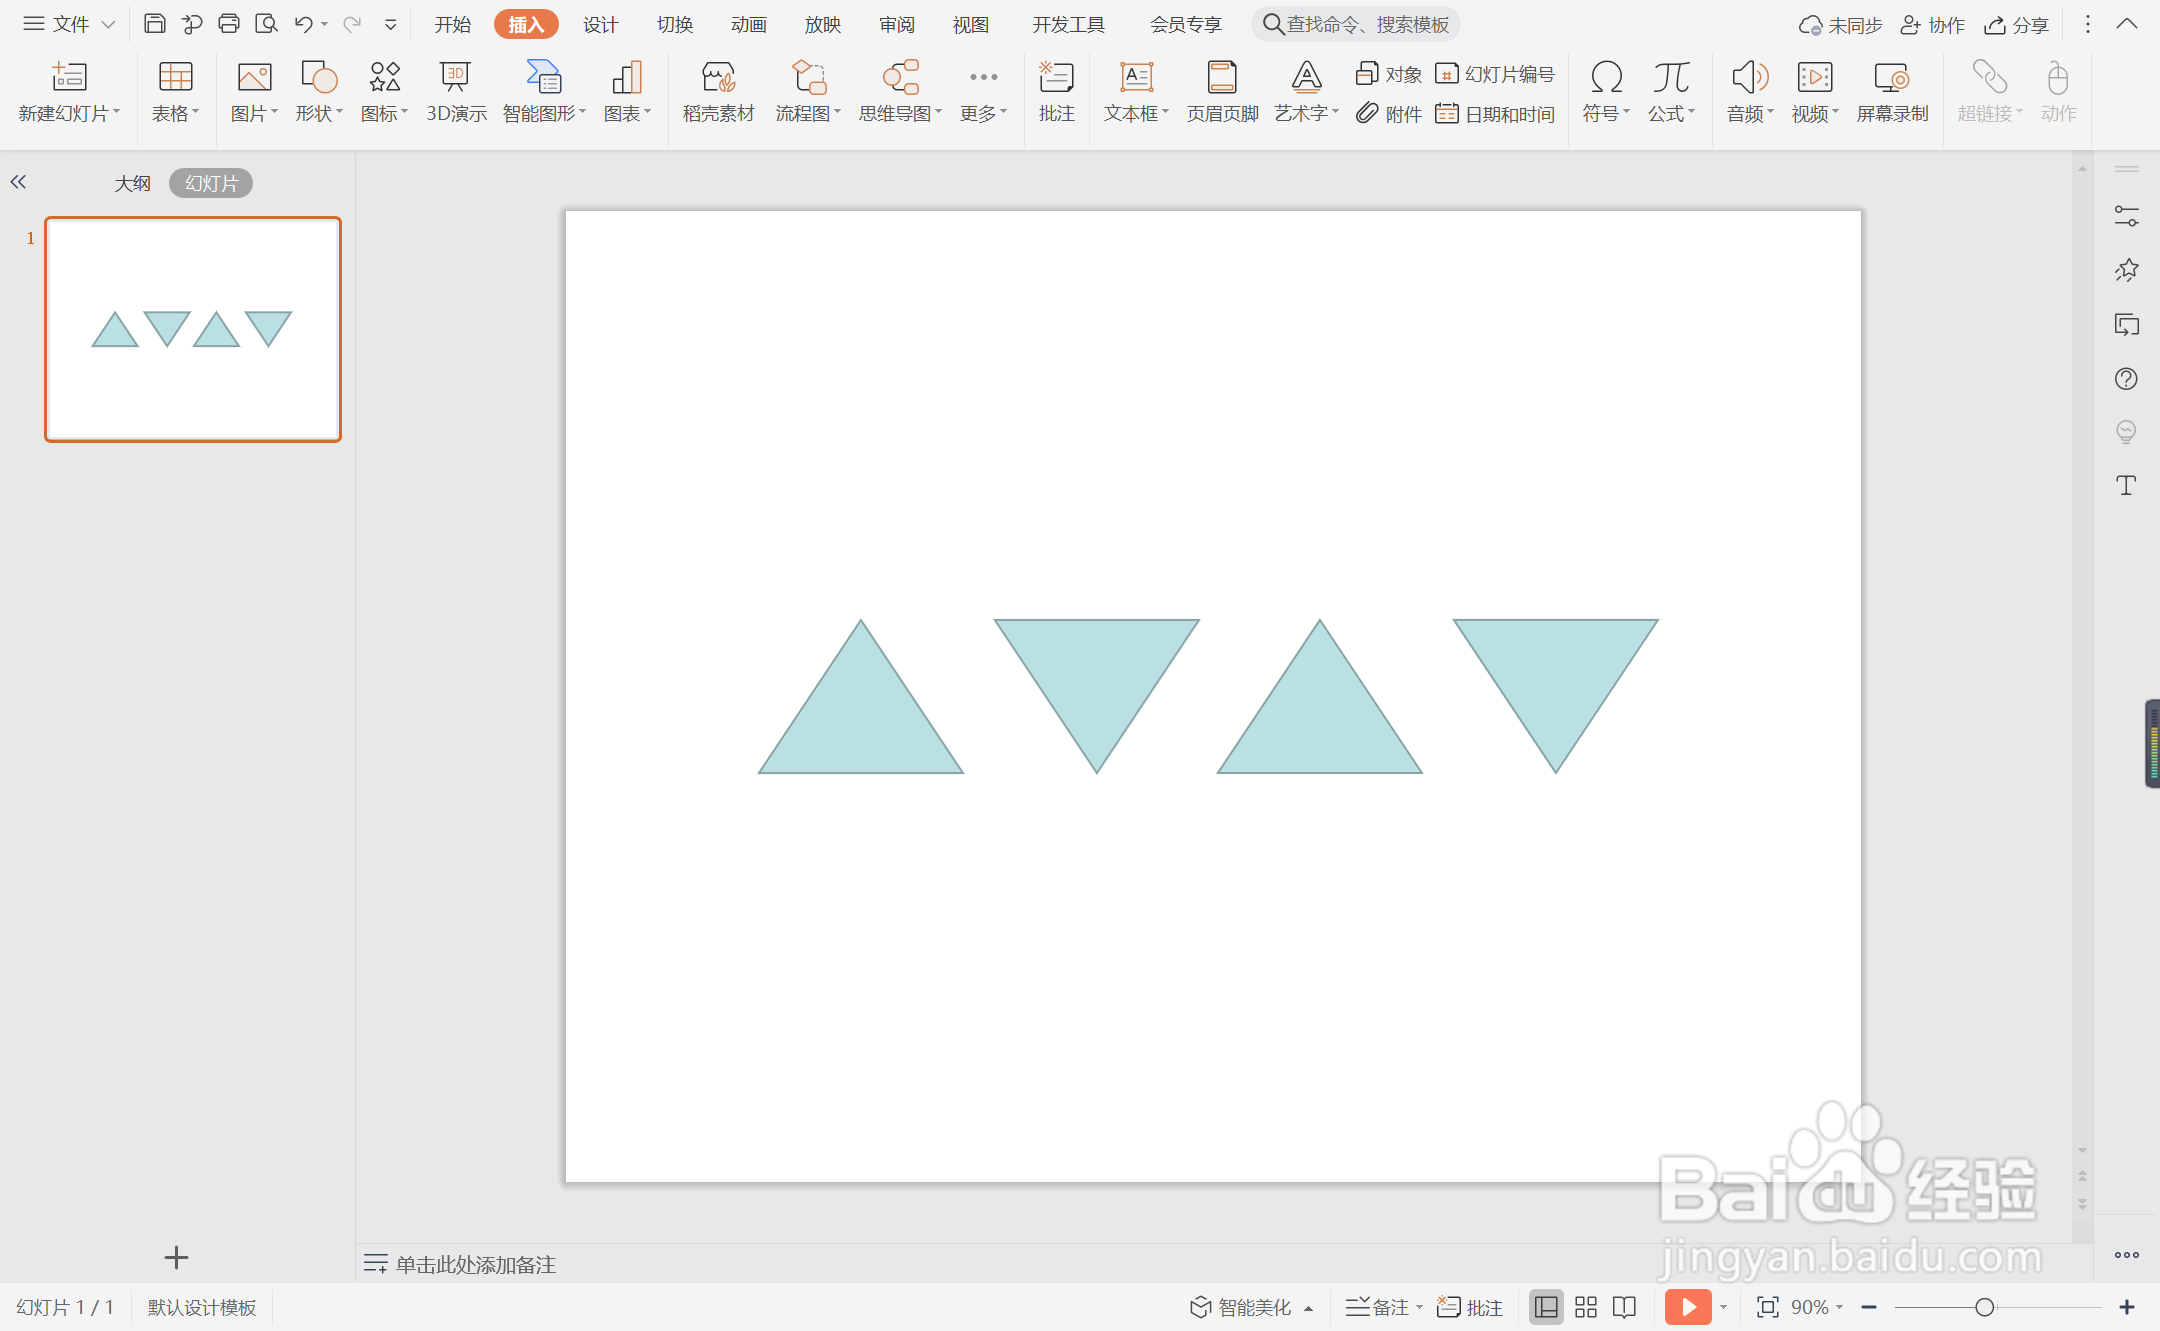Click the zoom slider handle

coord(1985,1307)
